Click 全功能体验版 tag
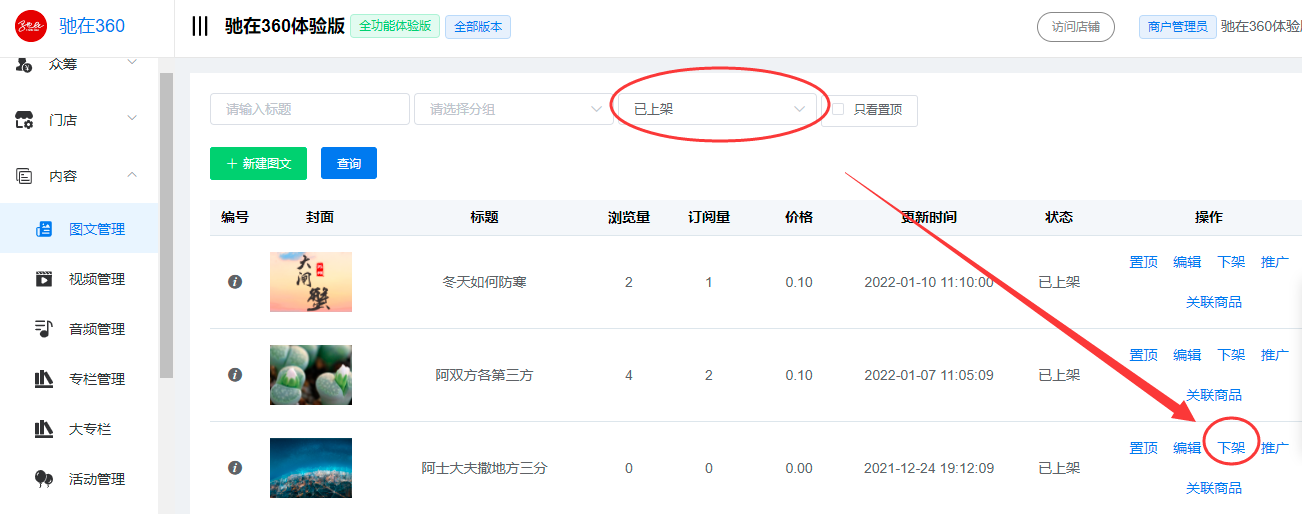 click(x=395, y=26)
